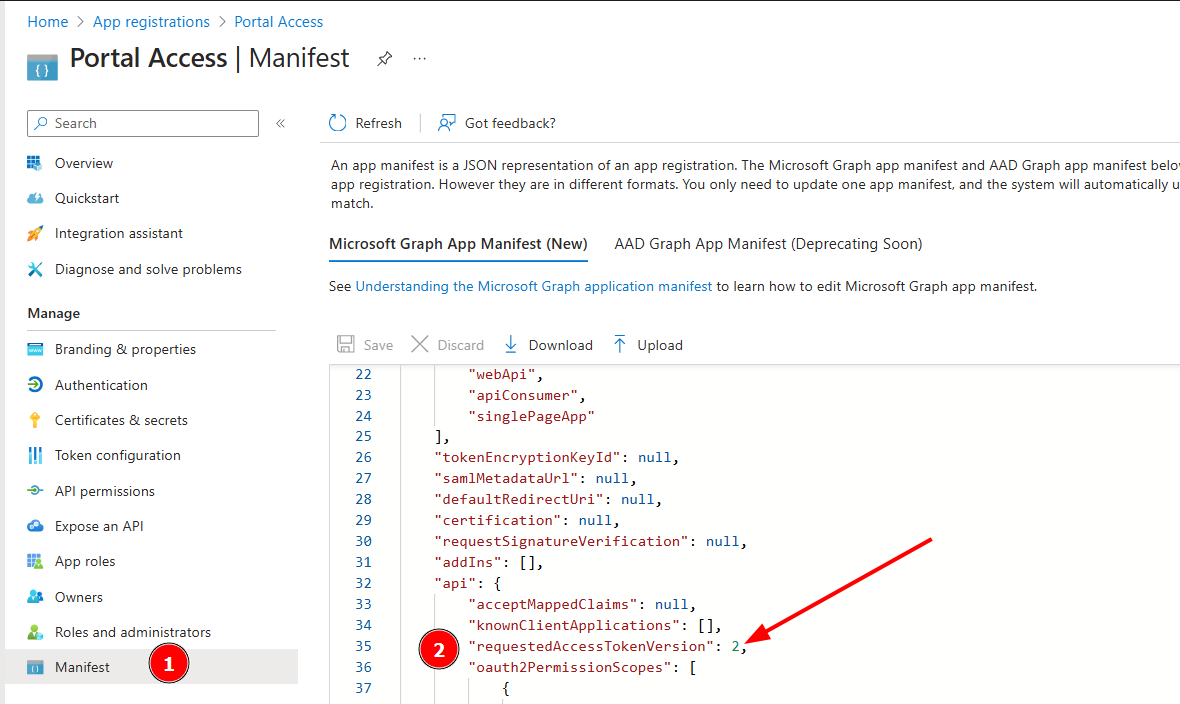Select Microsoft Graph App Manifest (New) tab
Screen dimensions: 1180x704
[x=458, y=244]
